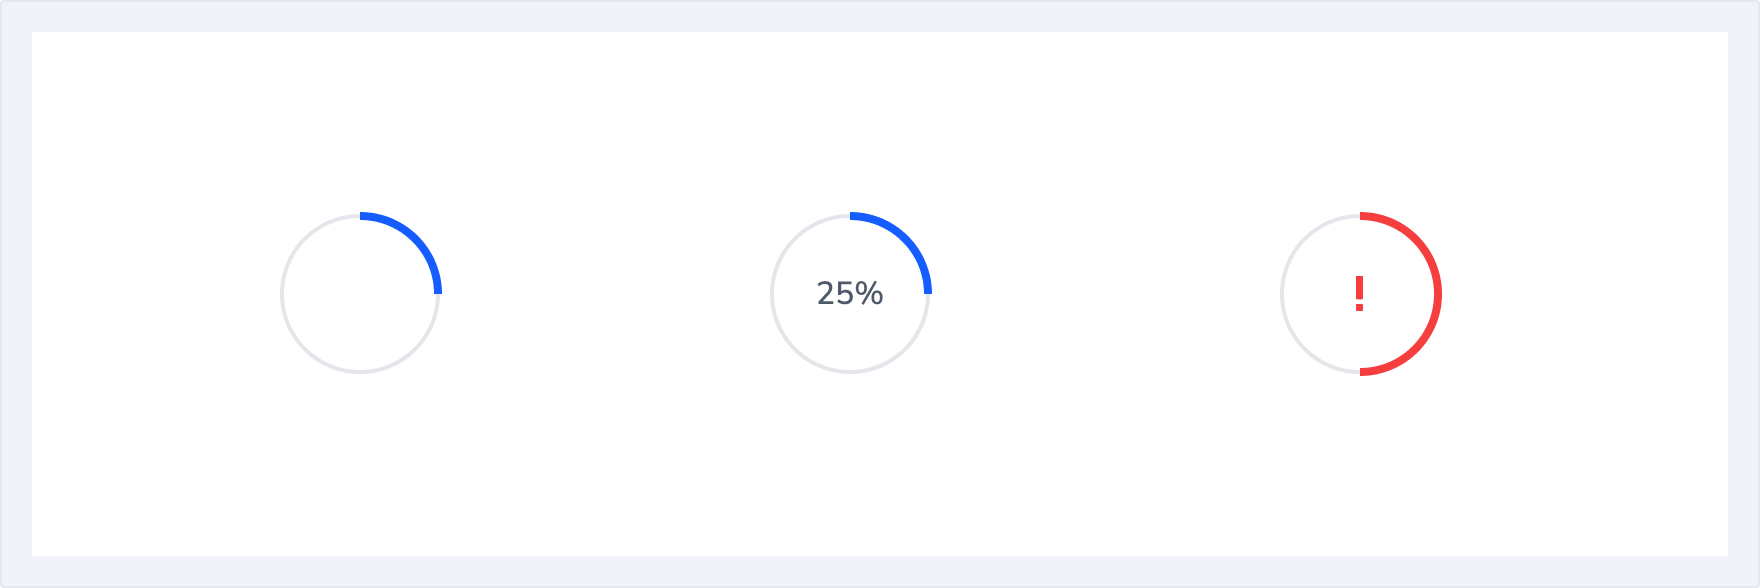Select the blue arc on the 25% progress circle
Image resolution: width=1760 pixels, height=588 pixels.
tap(906, 238)
